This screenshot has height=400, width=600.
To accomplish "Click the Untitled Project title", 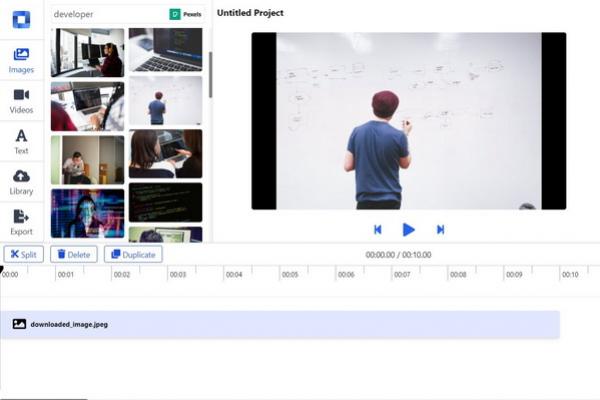I will click(x=250, y=13).
